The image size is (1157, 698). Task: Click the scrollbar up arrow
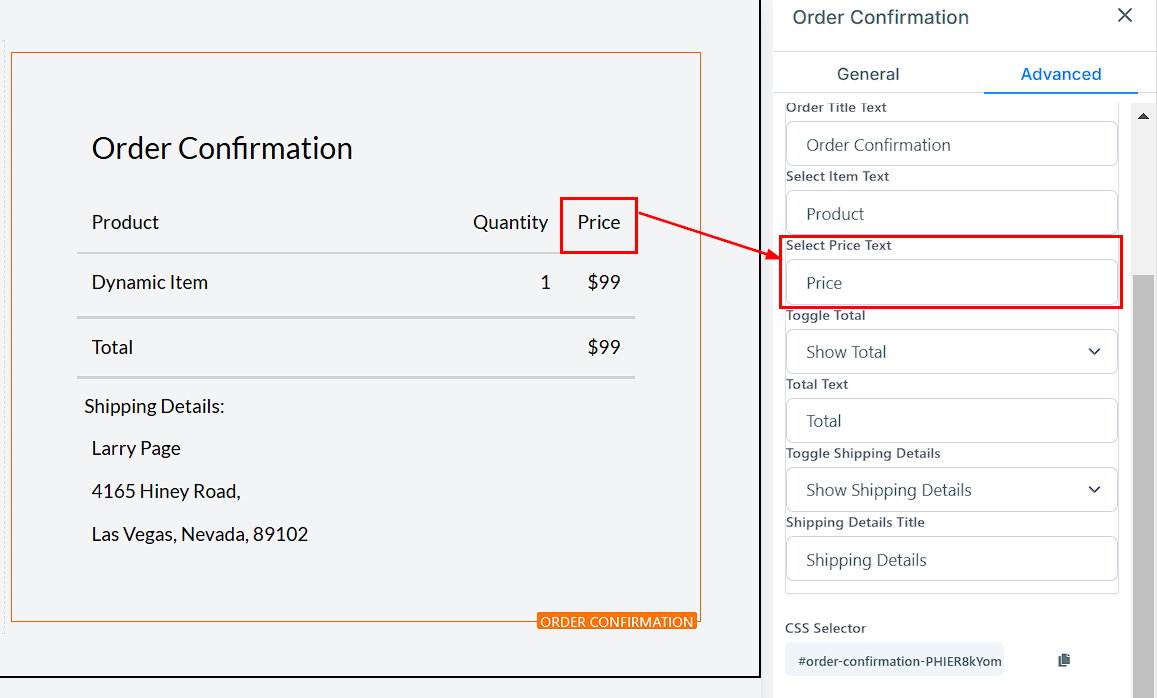(1144, 116)
